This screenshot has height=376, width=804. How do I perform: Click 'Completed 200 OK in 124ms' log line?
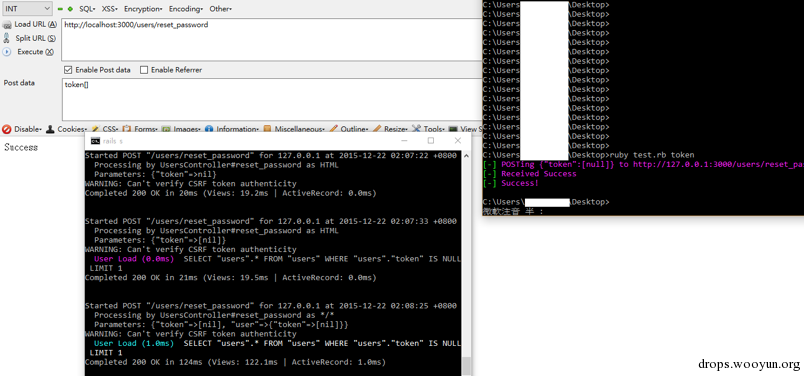[x=235, y=363]
